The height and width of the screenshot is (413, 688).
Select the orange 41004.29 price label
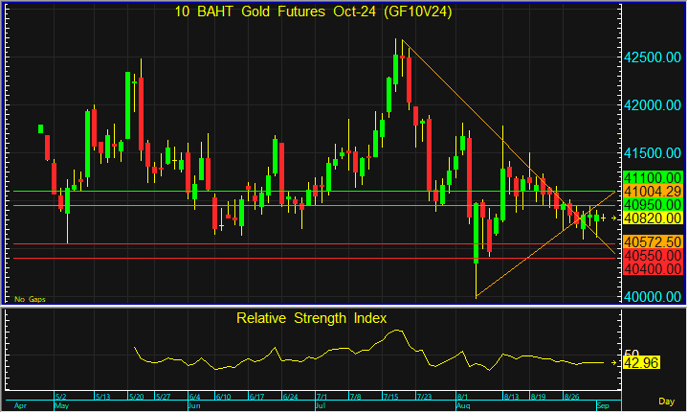pos(651,190)
